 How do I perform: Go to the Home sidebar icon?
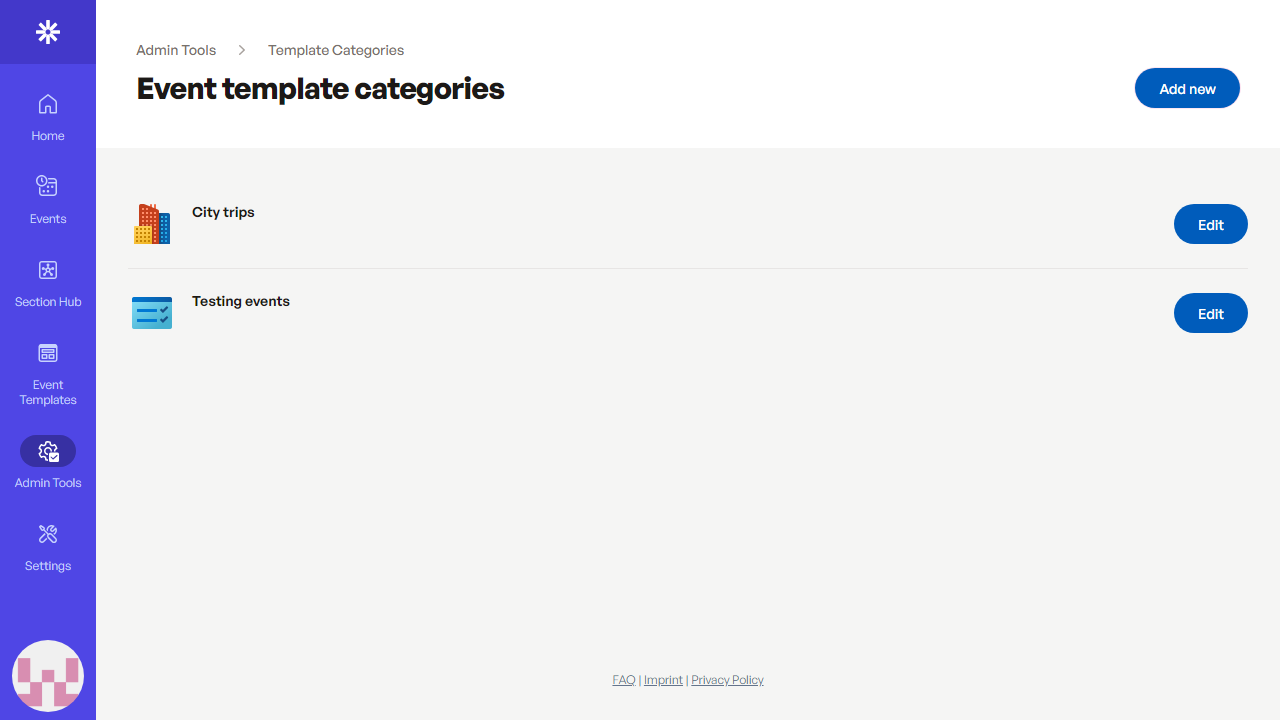tap(48, 105)
